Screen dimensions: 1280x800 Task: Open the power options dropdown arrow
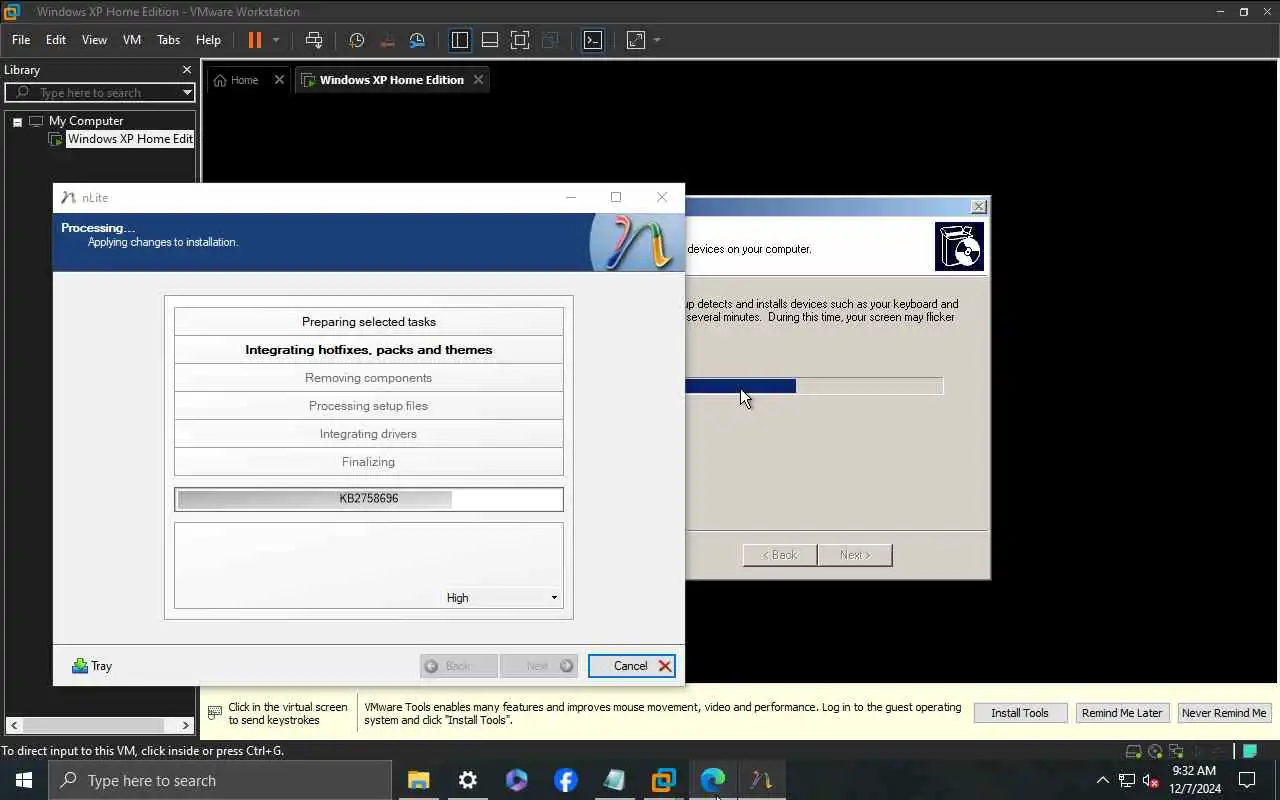(x=276, y=40)
